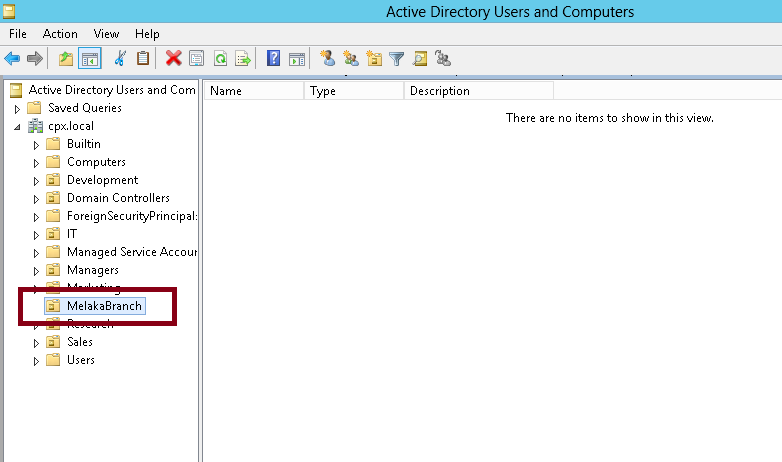Click the red X Delete icon
Viewport: 782px width, 462px height.
174,58
